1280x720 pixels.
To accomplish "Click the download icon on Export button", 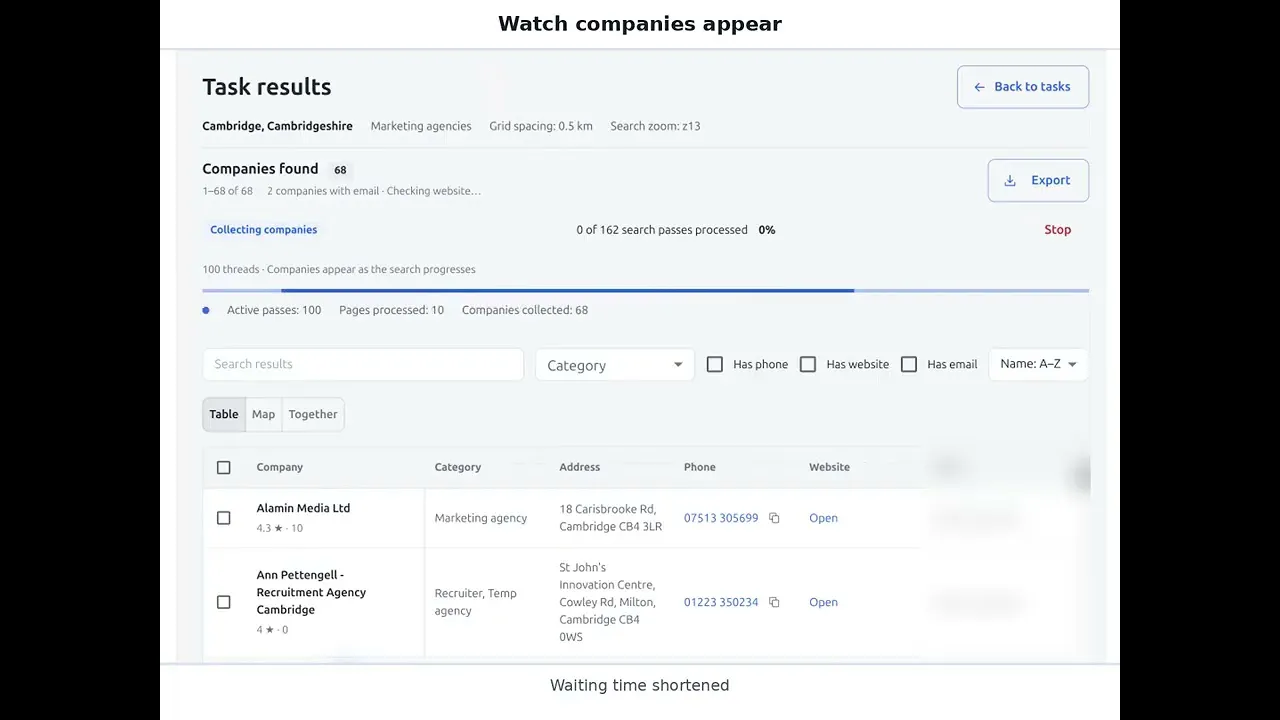I will point(1010,181).
